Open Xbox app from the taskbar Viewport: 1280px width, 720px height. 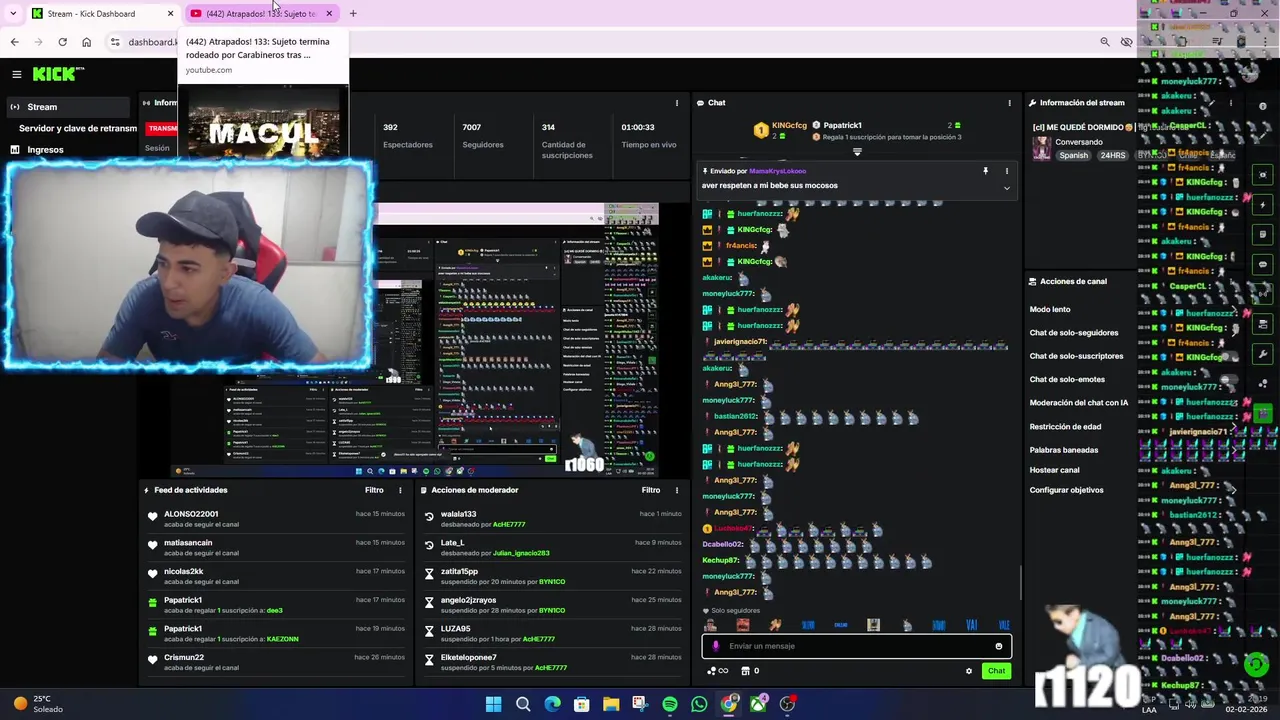759,704
